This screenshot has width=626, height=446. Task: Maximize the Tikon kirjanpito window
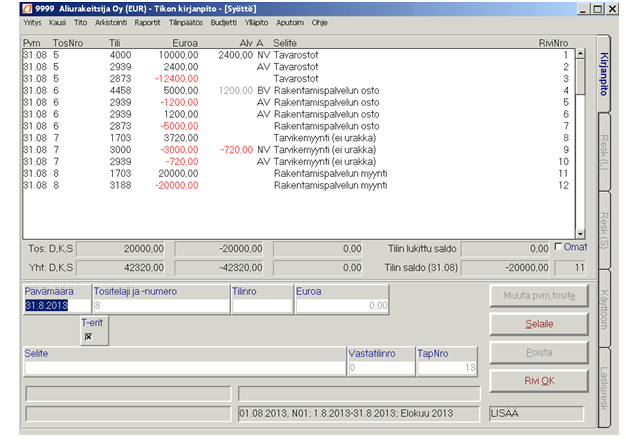(x=598, y=9)
